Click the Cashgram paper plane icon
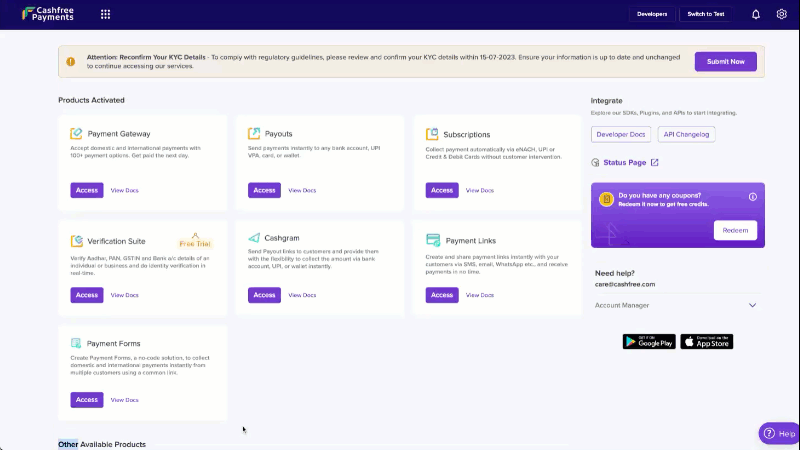This screenshot has width=800, height=450. point(254,238)
